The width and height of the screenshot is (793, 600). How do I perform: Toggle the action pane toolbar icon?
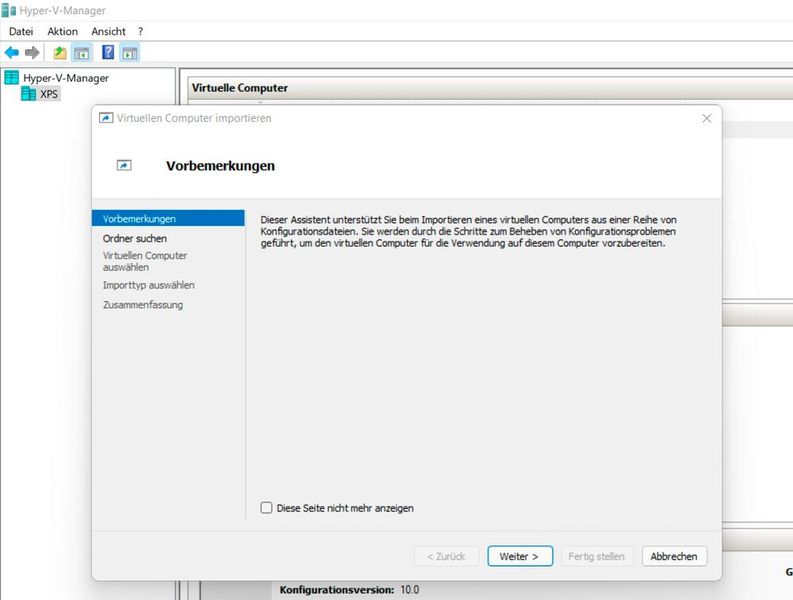[130, 52]
